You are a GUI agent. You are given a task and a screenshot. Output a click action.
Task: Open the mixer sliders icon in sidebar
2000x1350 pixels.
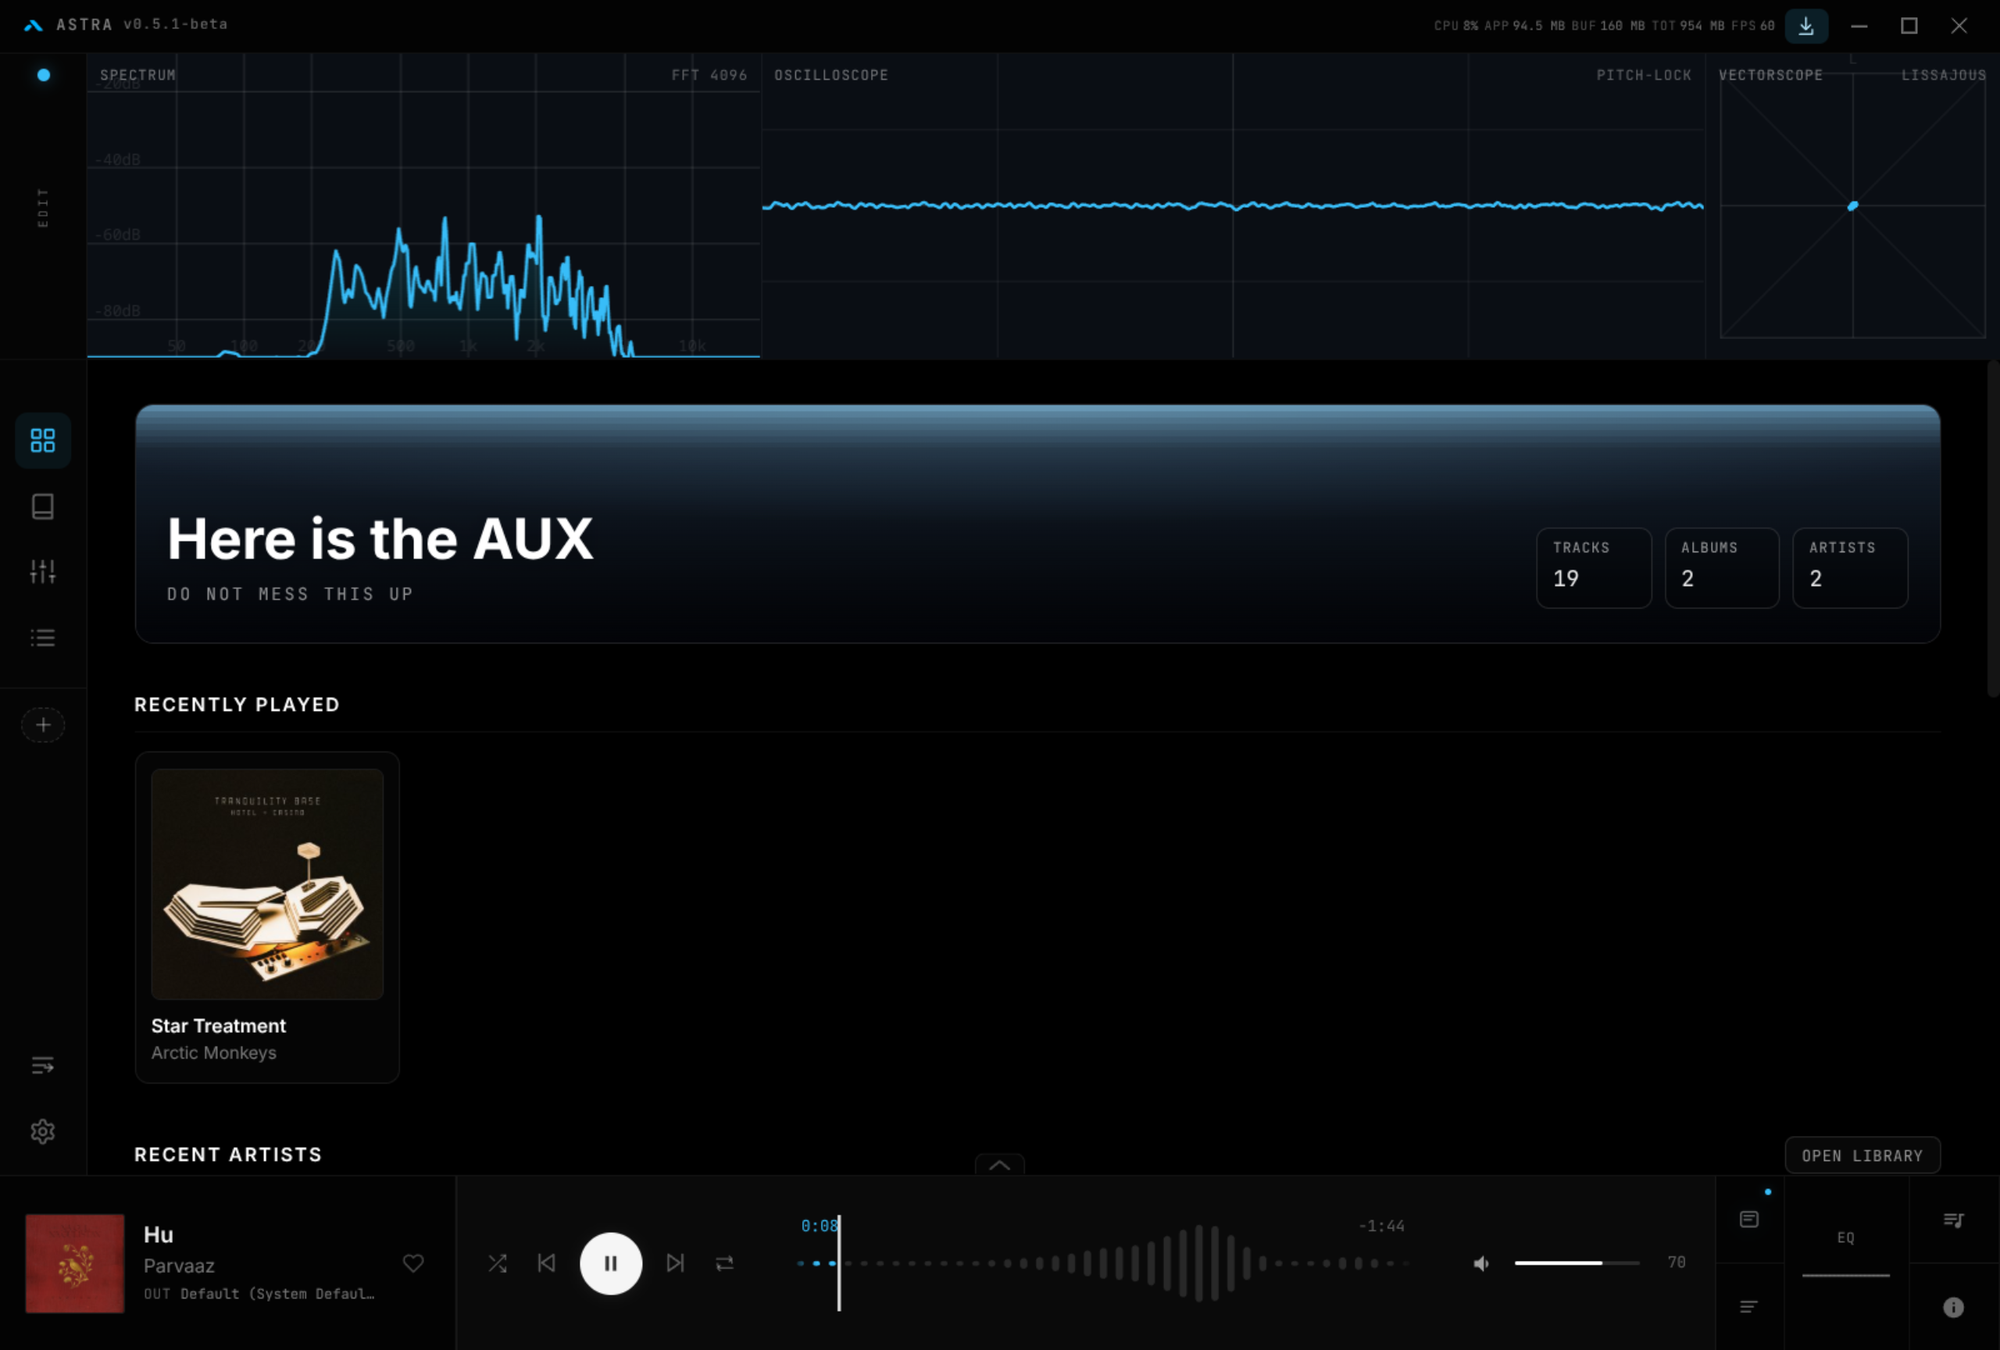[43, 572]
